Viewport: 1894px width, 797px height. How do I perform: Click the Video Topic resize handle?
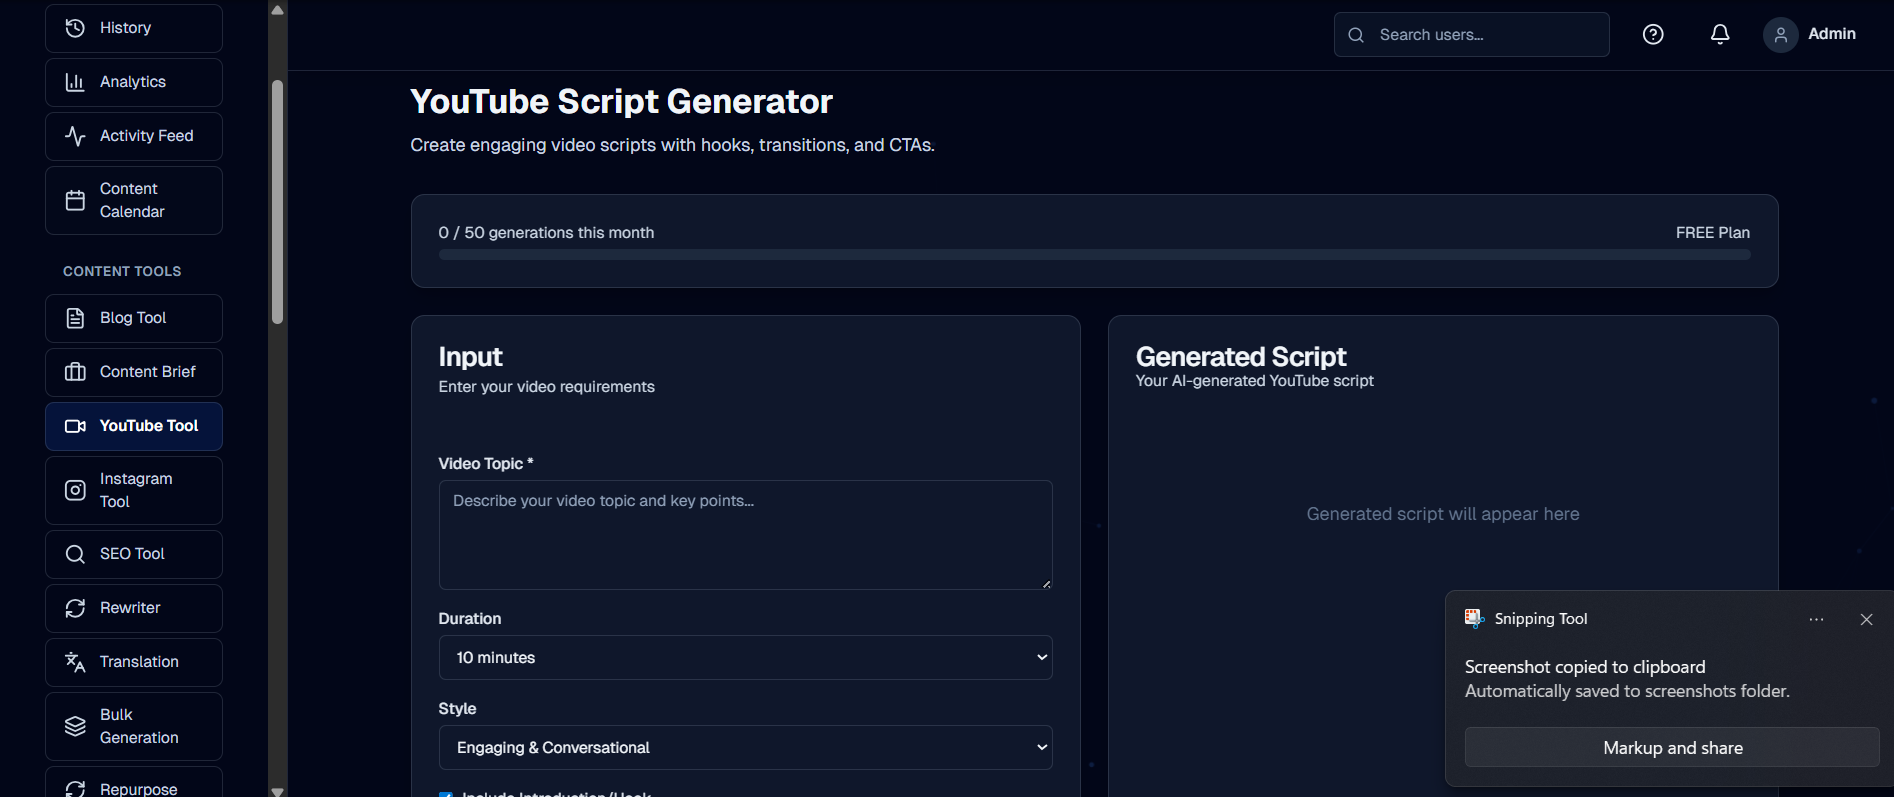[x=1046, y=584]
